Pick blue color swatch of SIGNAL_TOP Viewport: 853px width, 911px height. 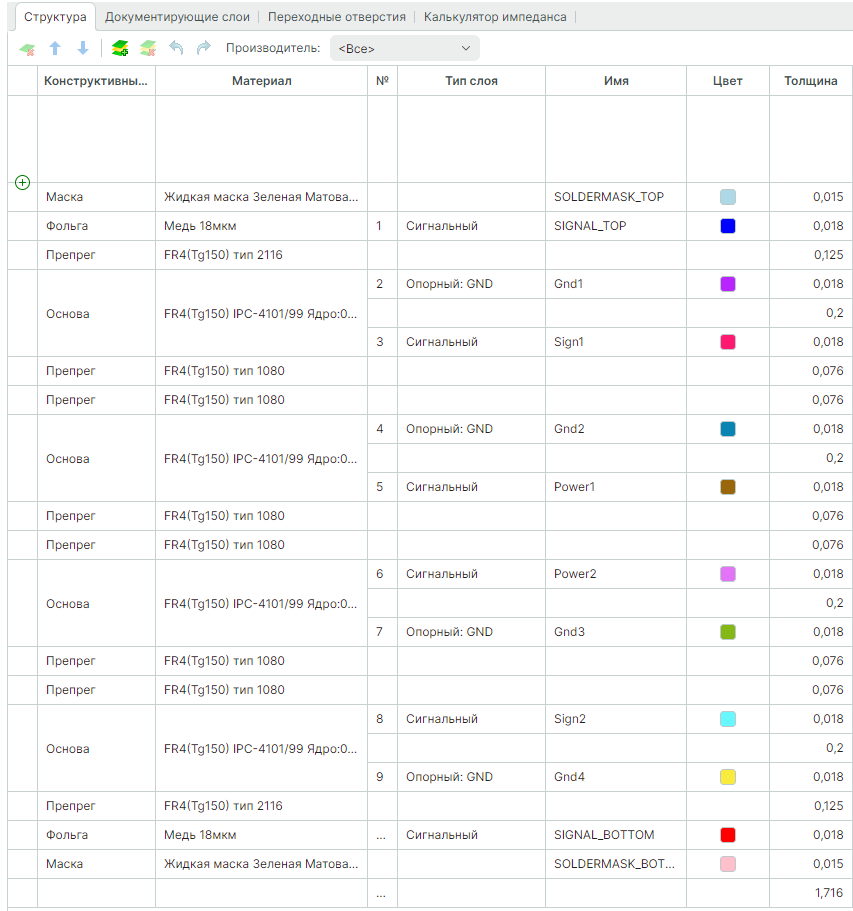click(727, 226)
